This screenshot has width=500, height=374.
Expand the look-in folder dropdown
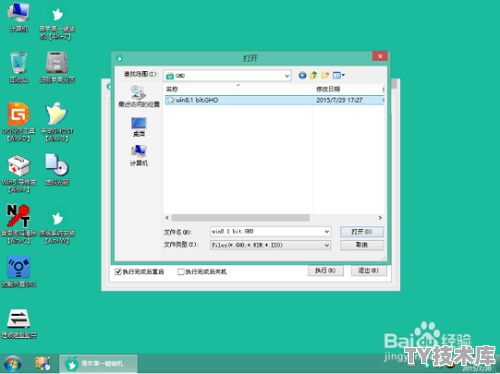coord(287,76)
